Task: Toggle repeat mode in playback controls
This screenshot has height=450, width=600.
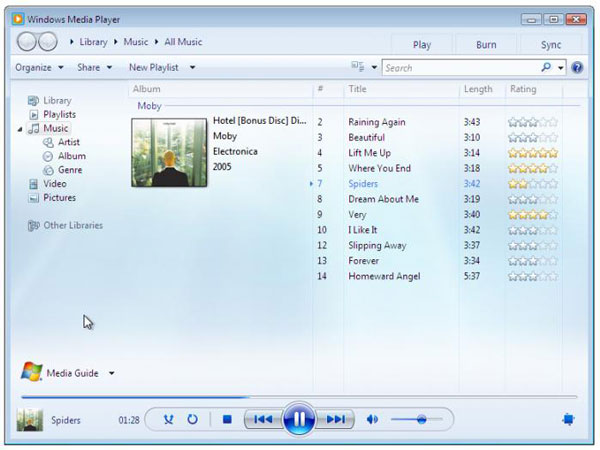Action: [192, 419]
